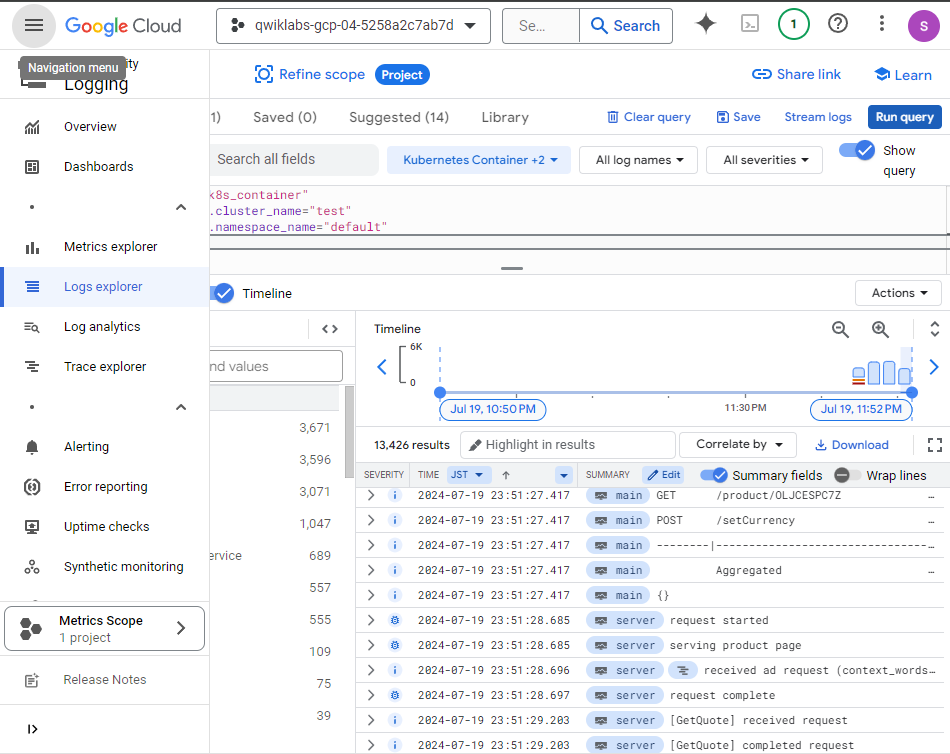Enter full screen results view
The height and width of the screenshot is (754, 950).
934,445
